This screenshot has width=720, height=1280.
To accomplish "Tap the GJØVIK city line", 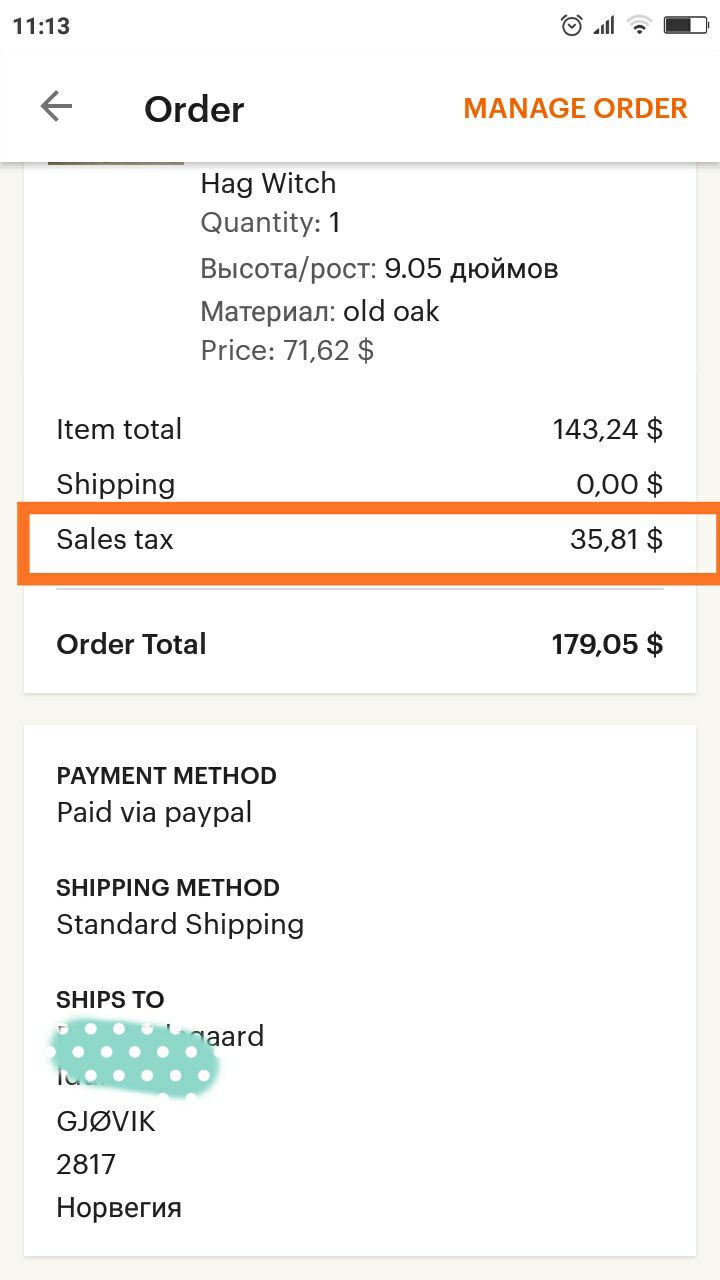I will [106, 1122].
